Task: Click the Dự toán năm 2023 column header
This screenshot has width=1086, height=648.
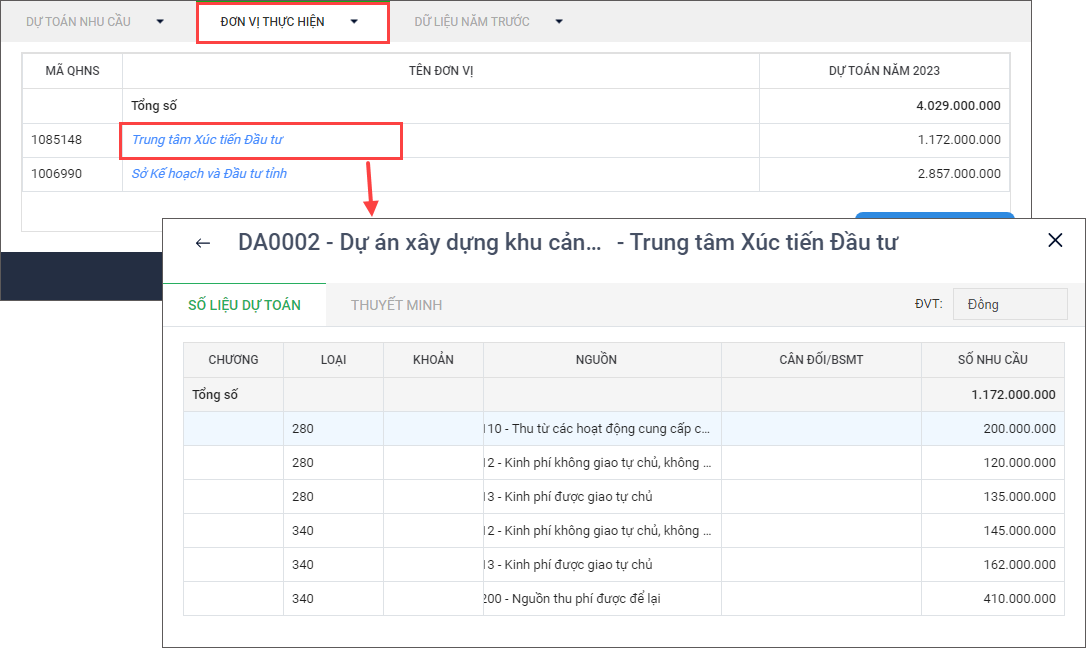Action: pyautogui.click(x=884, y=71)
